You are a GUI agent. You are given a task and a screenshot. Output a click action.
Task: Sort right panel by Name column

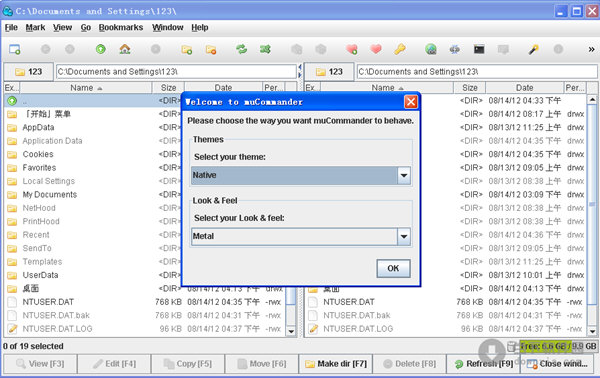pyautogui.click(x=387, y=88)
